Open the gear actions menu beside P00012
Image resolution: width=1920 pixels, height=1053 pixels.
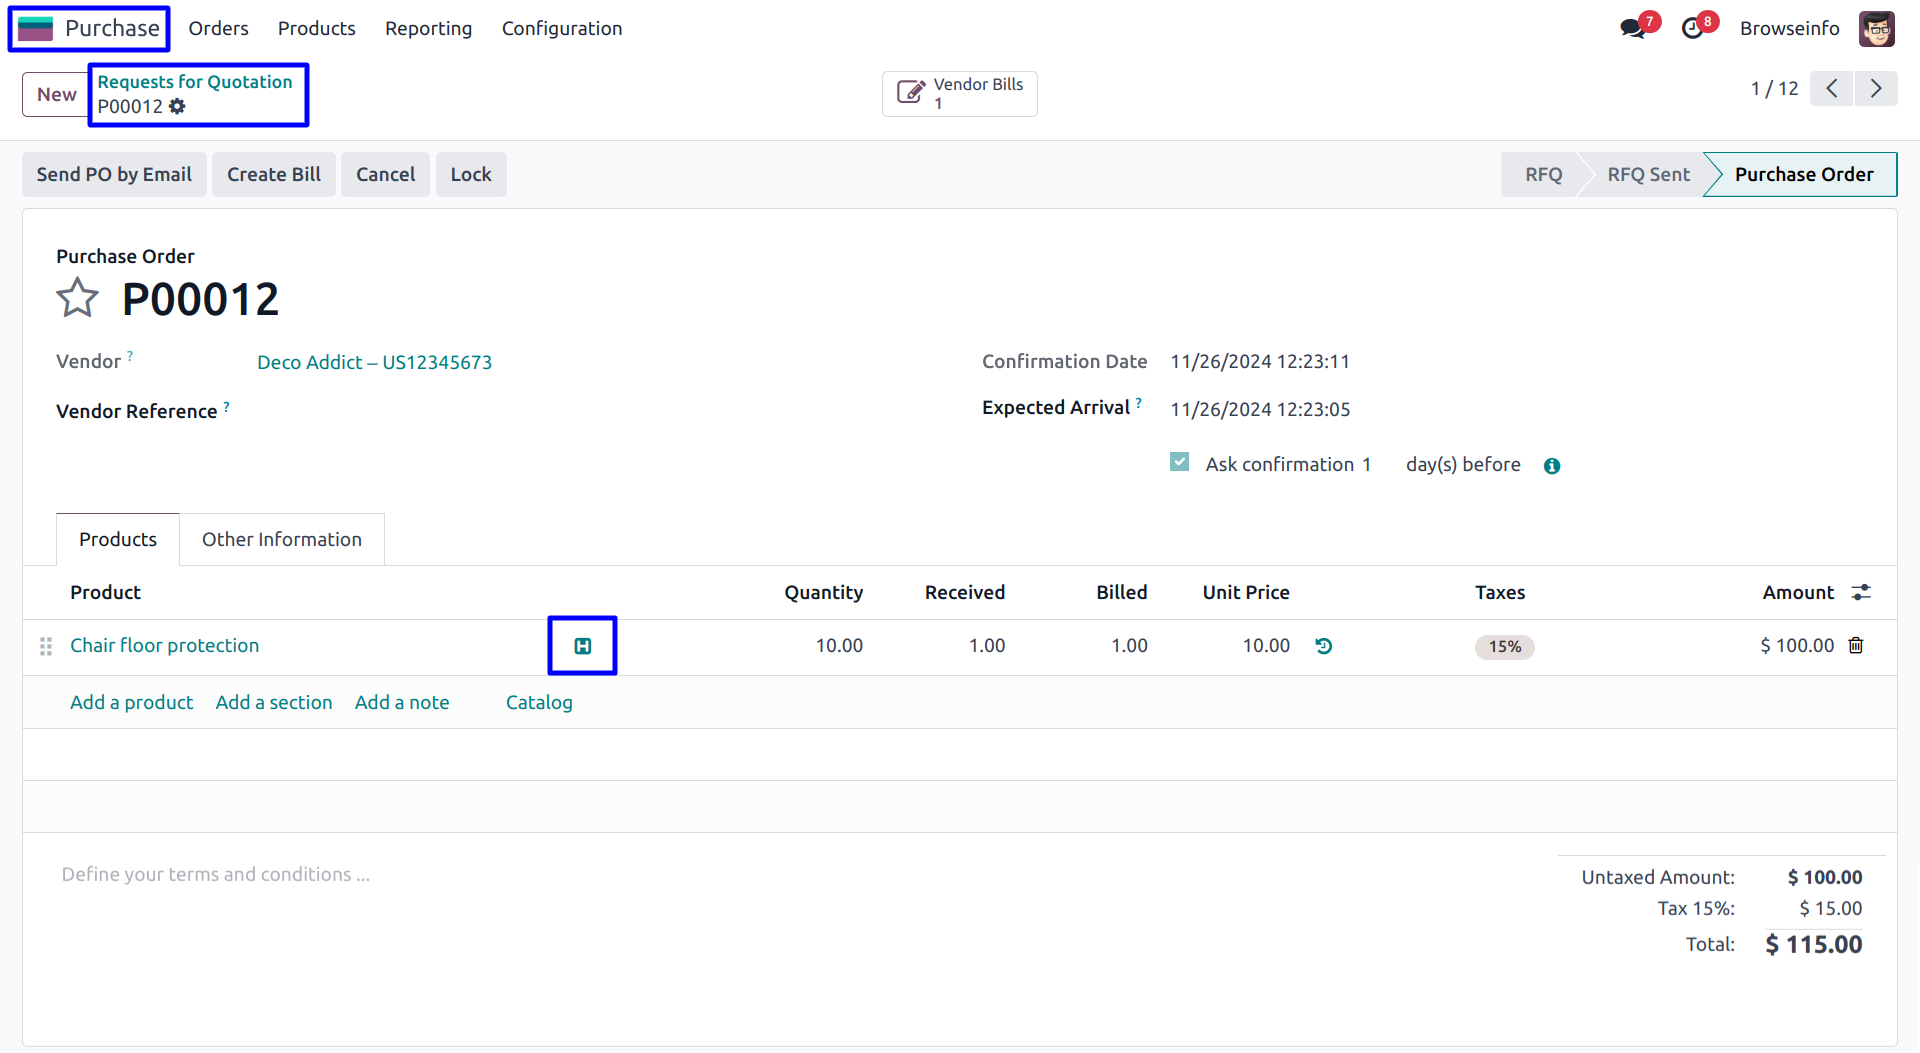(x=177, y=106)
